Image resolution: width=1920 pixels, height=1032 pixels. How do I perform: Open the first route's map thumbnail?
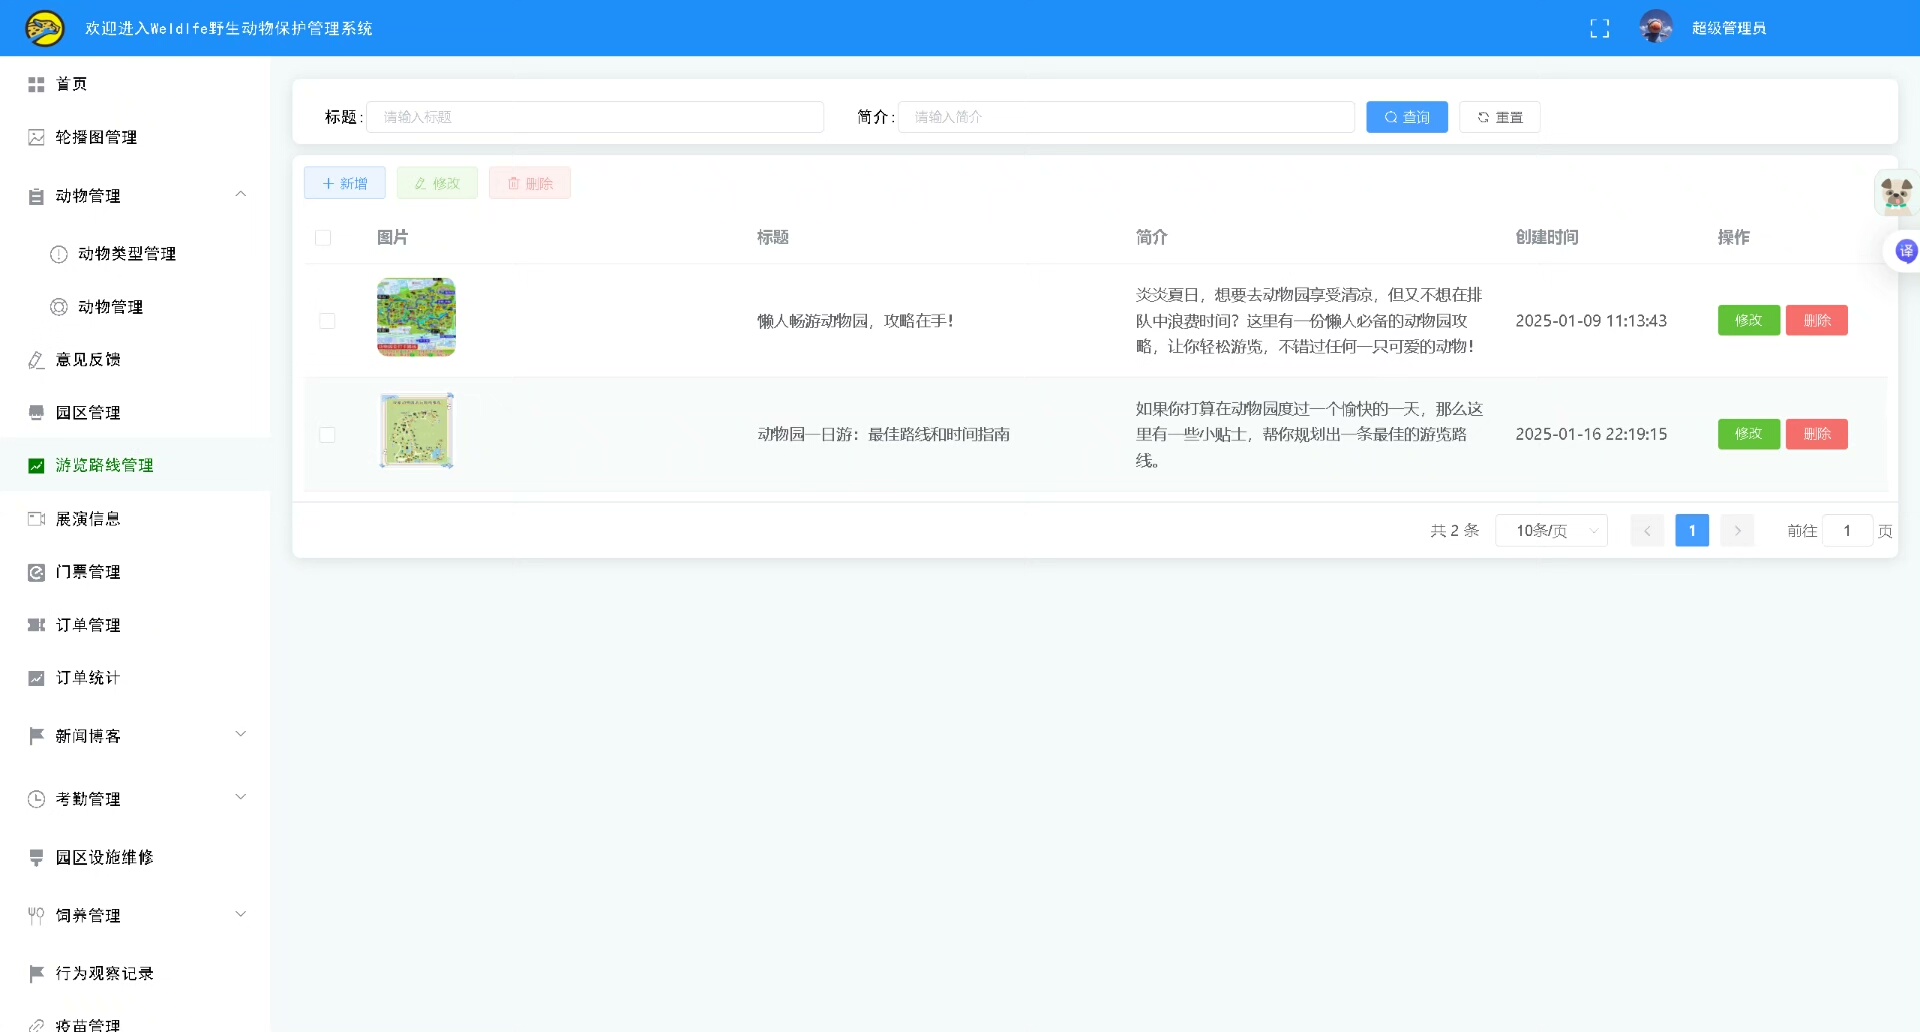click(x=417, y=317)
